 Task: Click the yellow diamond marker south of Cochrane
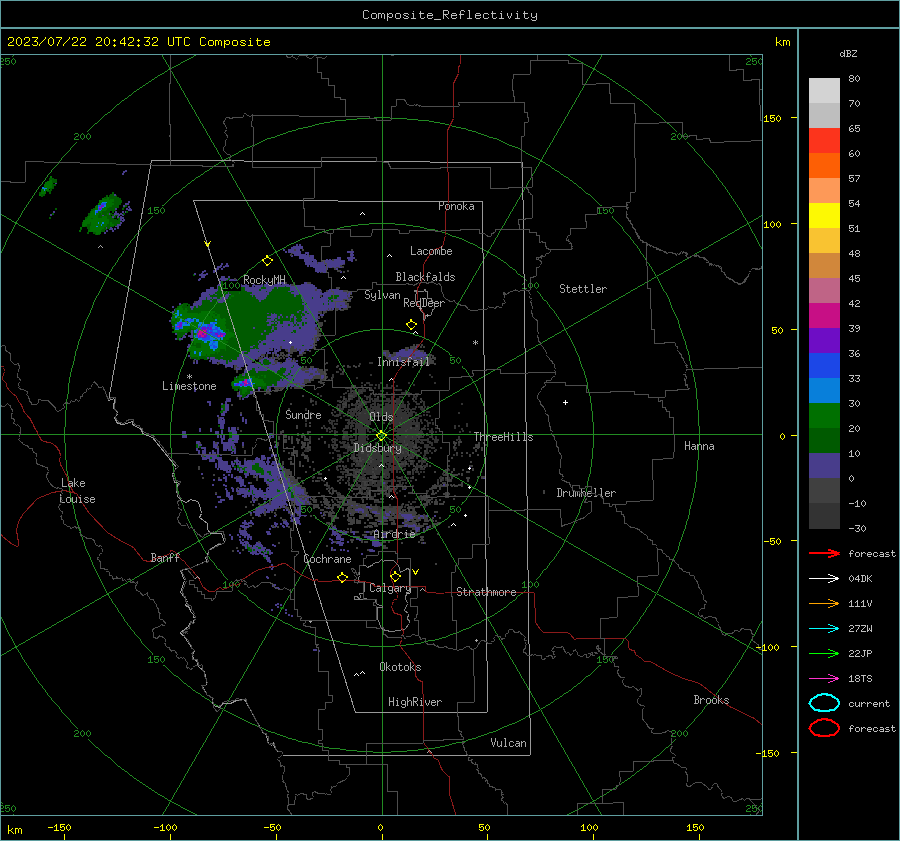(343, 577)
